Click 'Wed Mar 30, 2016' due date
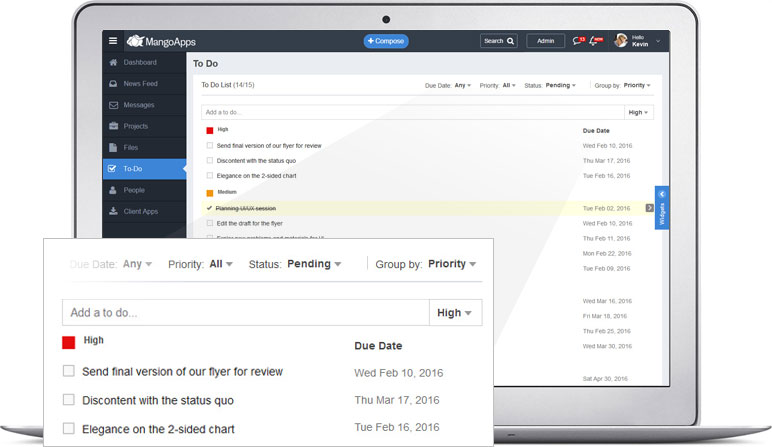This screenshot has height=447, width=772. coord(608,347)
